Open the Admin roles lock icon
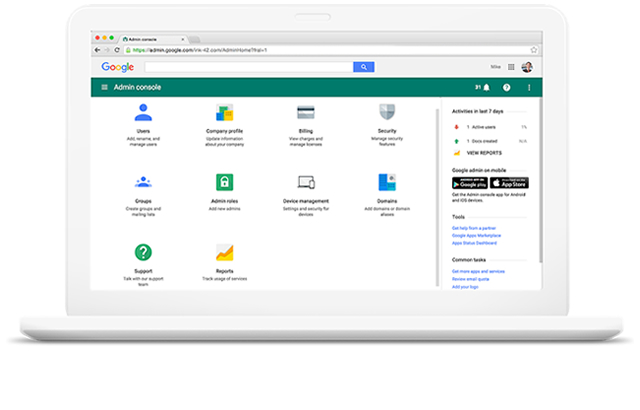The height and width of the screenshot is (410, 640). pos(224,182)
